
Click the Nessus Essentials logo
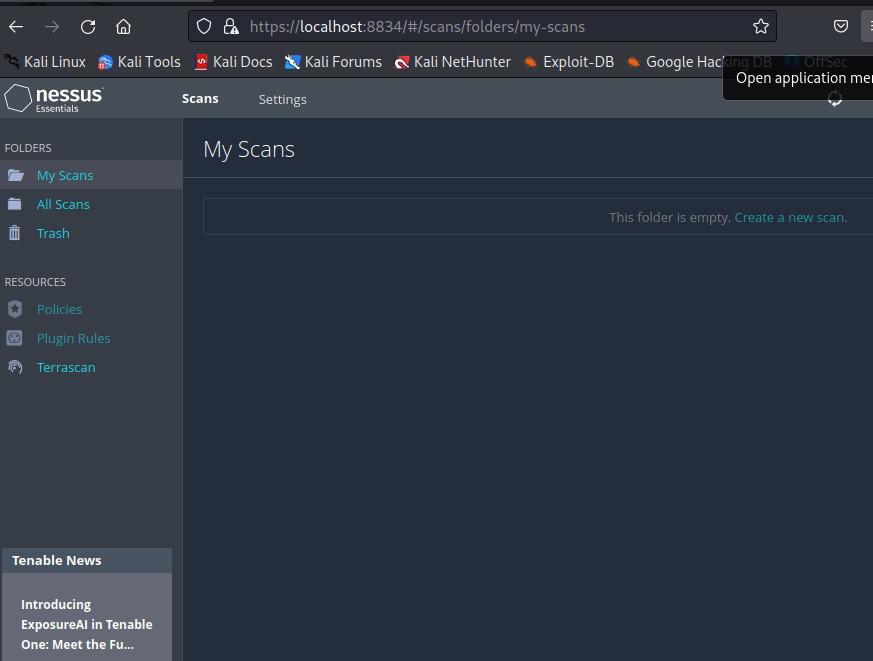pos(53,99)
